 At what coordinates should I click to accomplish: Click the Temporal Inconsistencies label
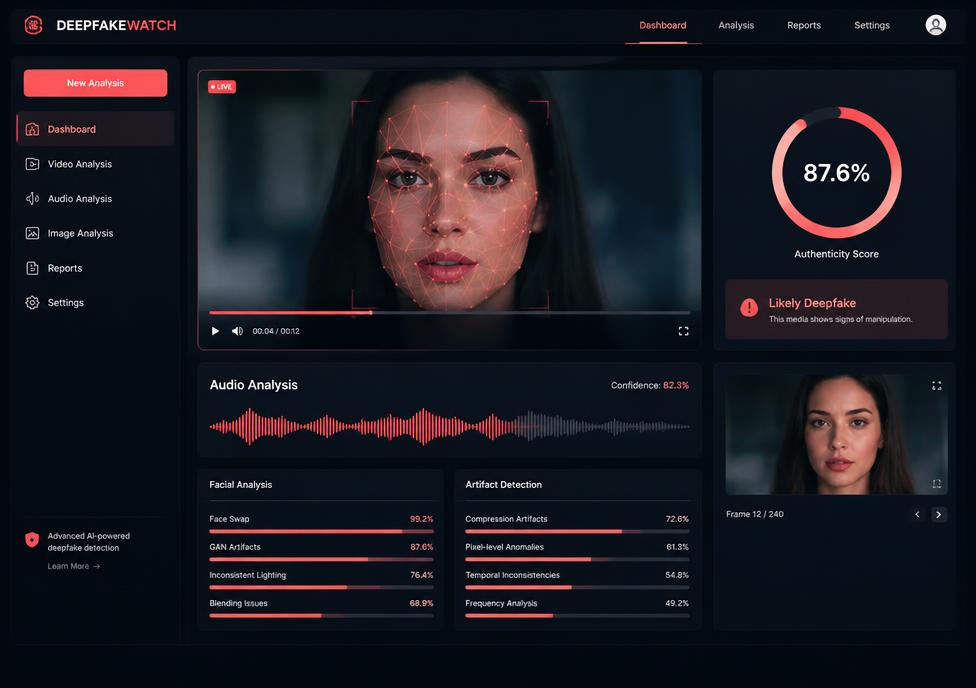coord(512,575)
